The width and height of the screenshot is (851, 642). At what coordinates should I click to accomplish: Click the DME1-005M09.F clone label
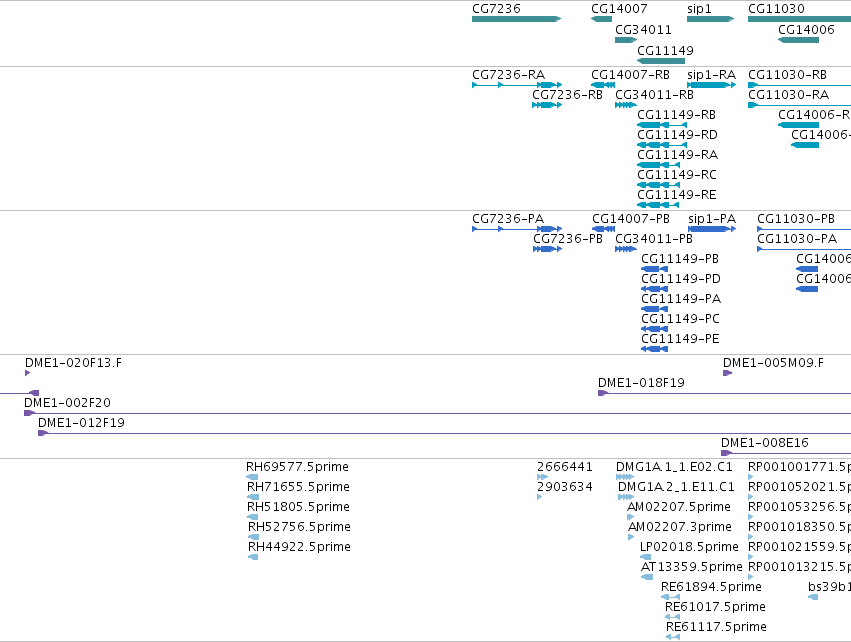tap(773, 363)
